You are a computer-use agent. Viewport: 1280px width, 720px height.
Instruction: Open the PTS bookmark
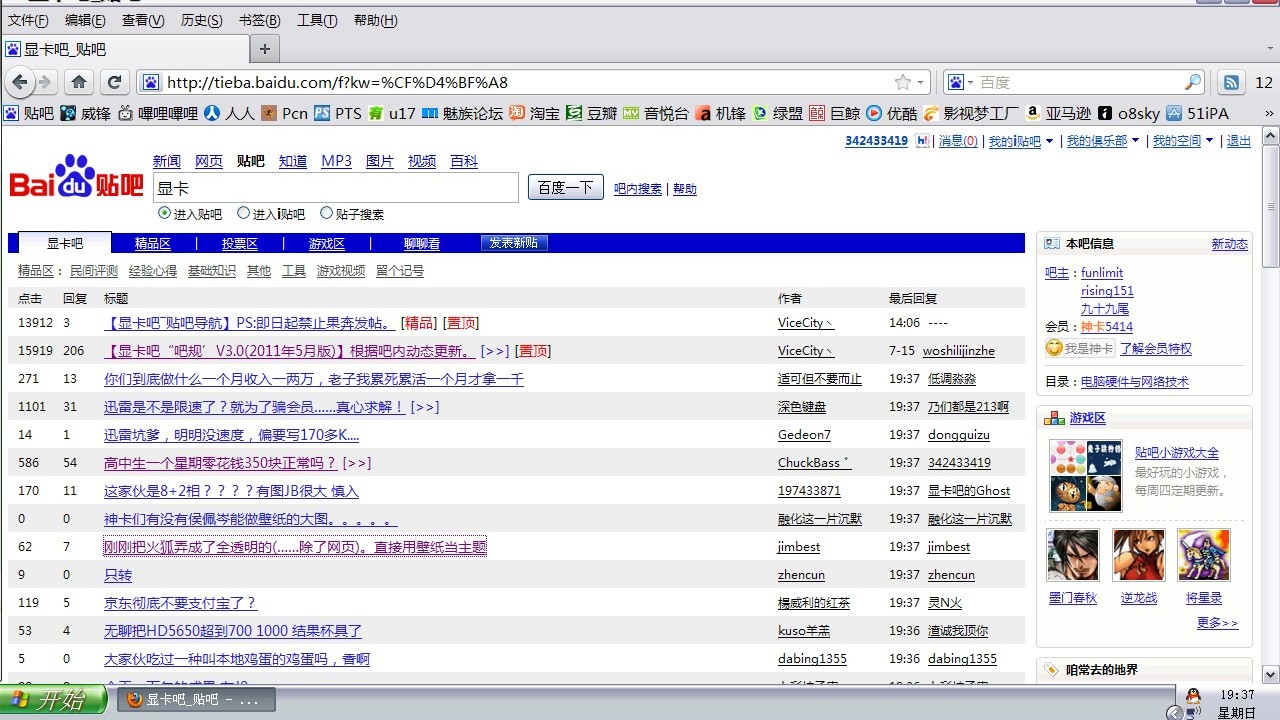(x=338, y=113)
